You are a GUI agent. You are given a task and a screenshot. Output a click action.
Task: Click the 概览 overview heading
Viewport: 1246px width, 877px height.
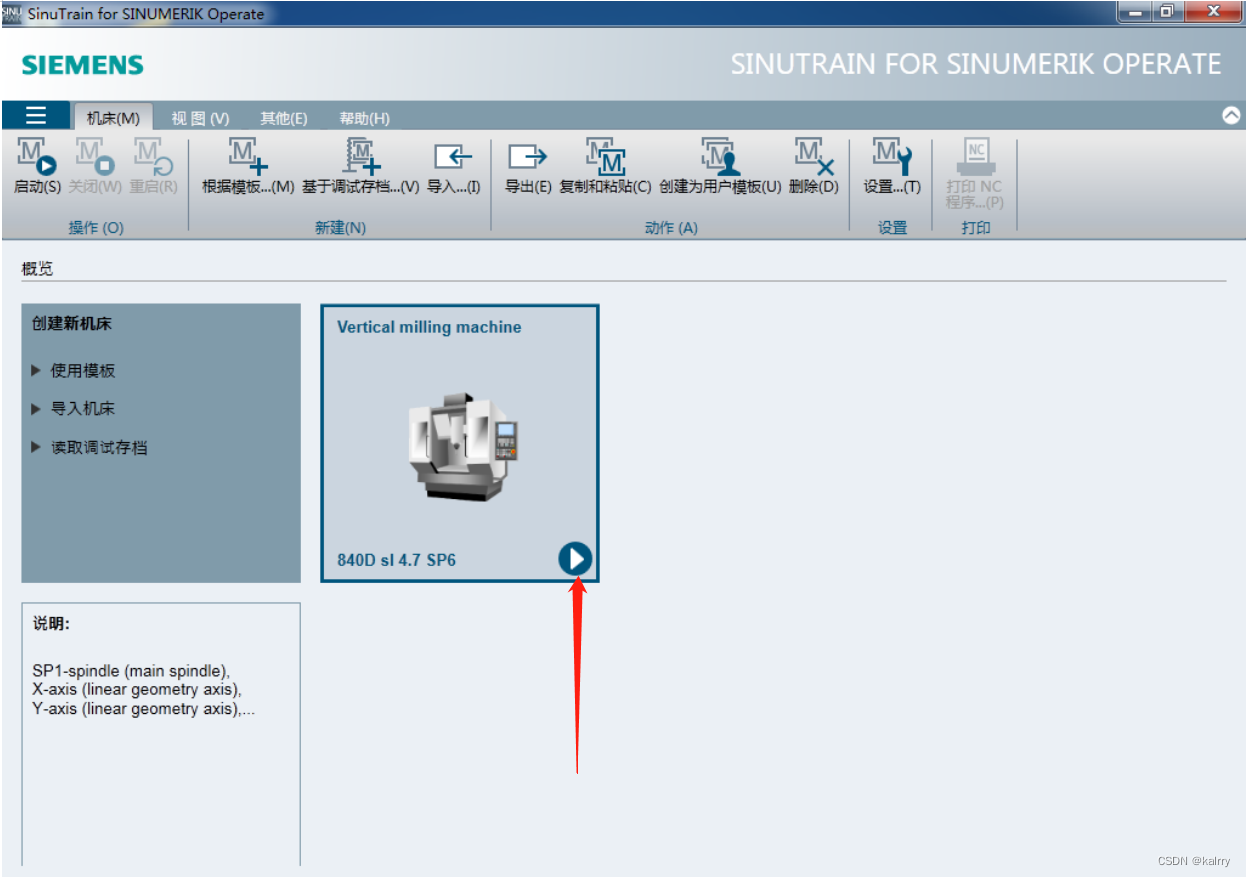click(x=37, y=269)
